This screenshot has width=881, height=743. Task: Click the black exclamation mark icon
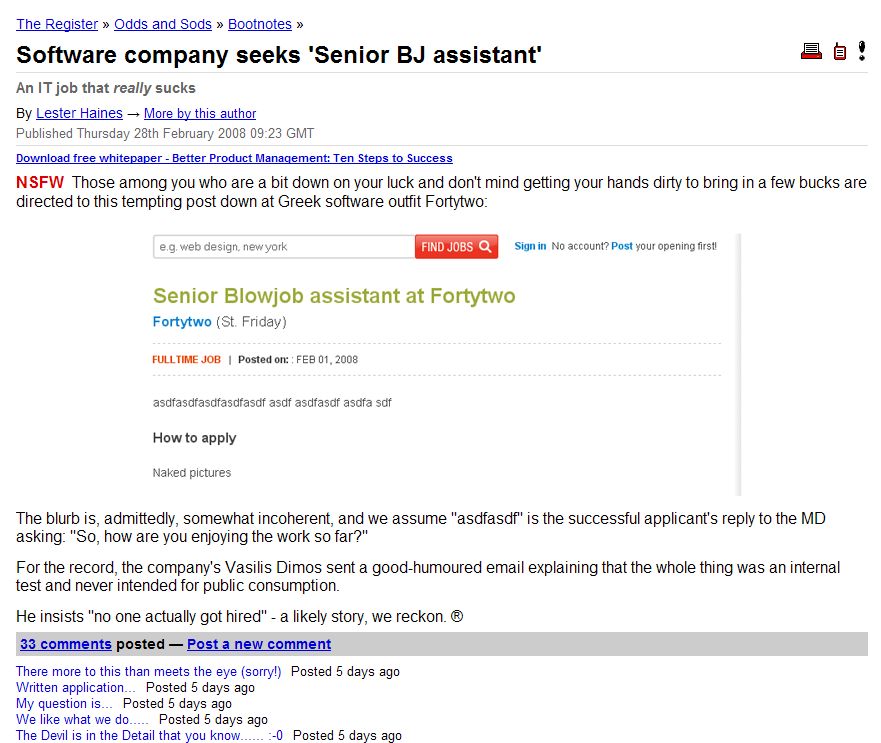click(x=861, y=51)
